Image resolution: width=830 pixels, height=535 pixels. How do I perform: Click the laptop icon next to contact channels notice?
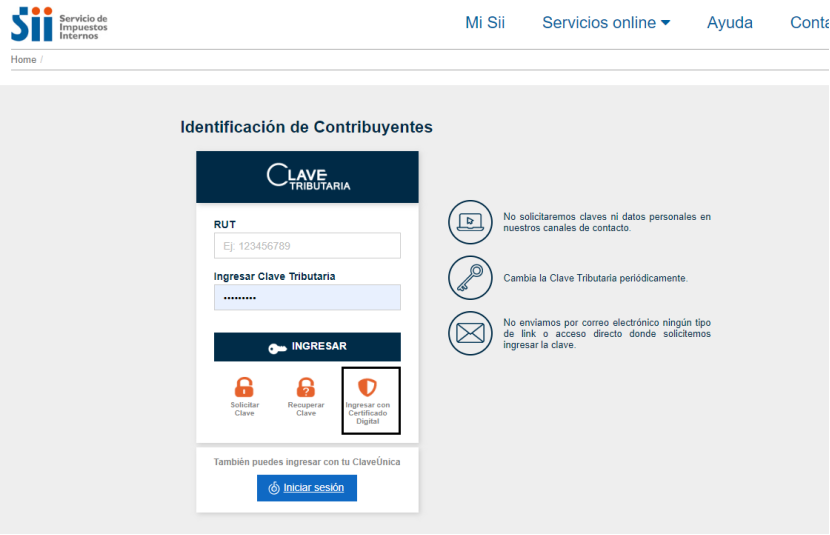click(x=470, y=222)
